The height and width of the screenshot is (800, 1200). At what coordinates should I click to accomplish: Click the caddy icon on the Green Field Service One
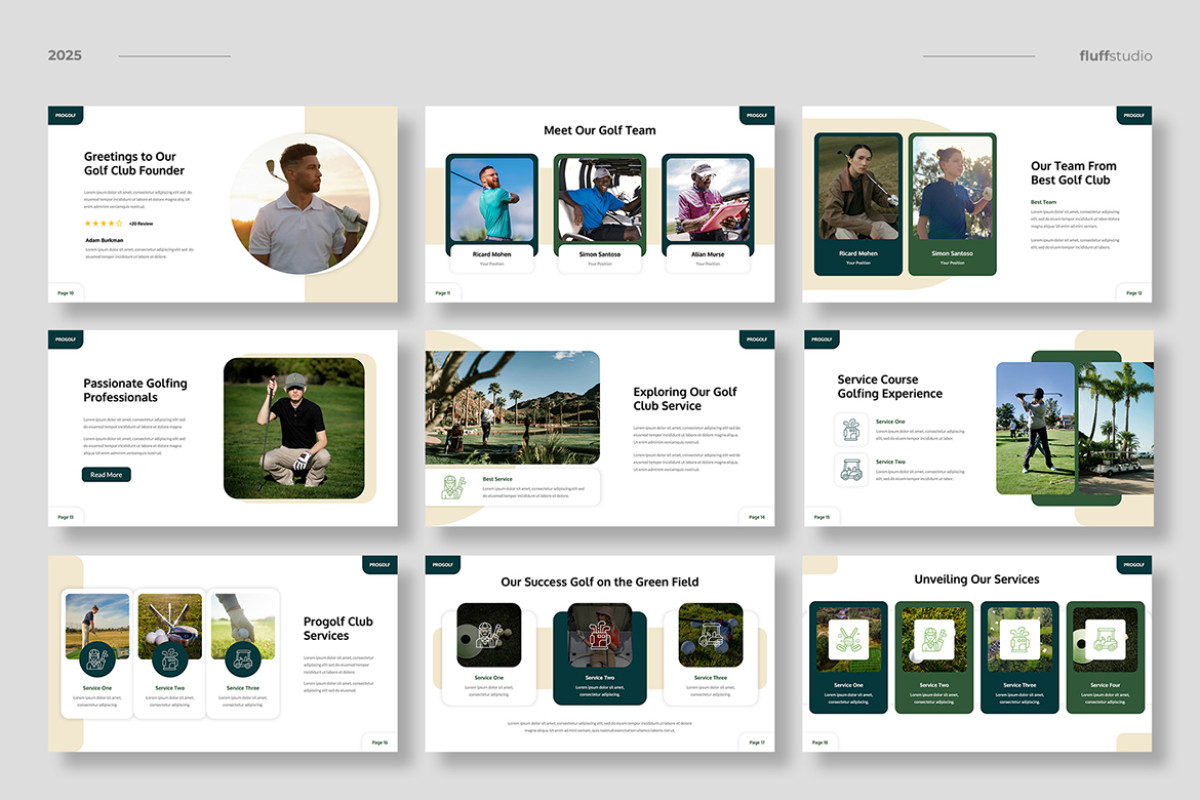point(490,633)
